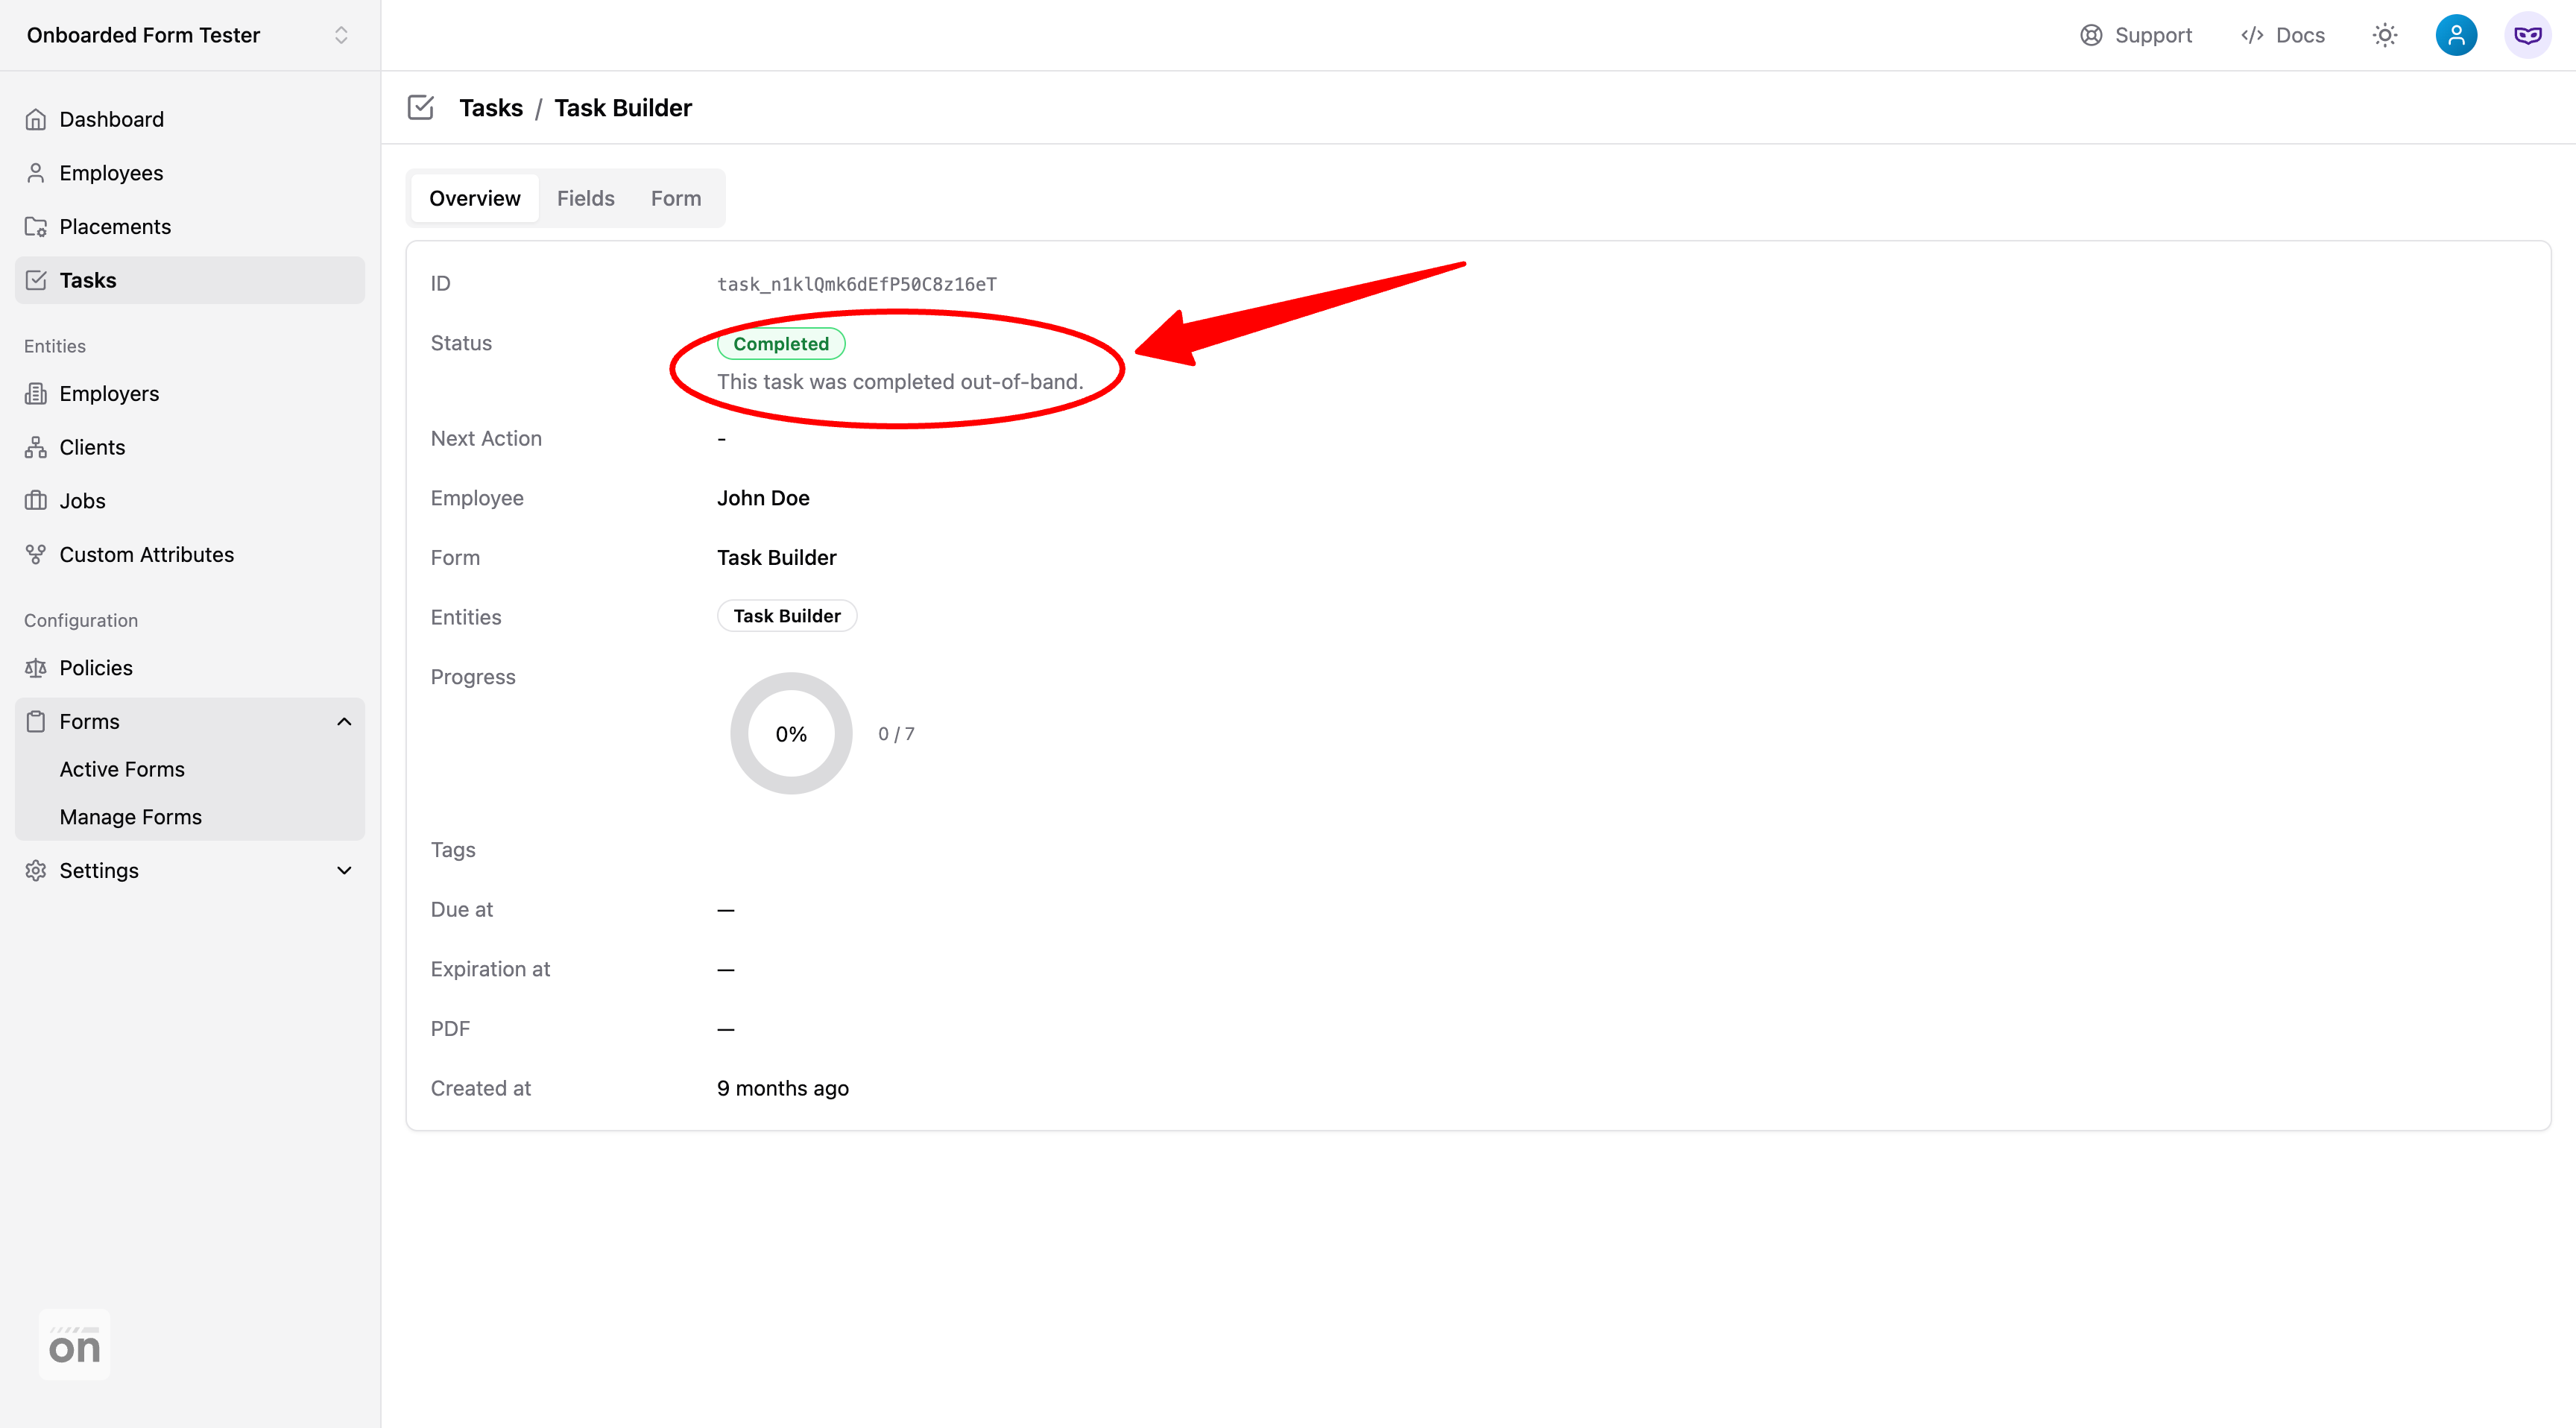Click the Placements folder icon
This screenshot has width=2576, height=1428.
[36, 227]
